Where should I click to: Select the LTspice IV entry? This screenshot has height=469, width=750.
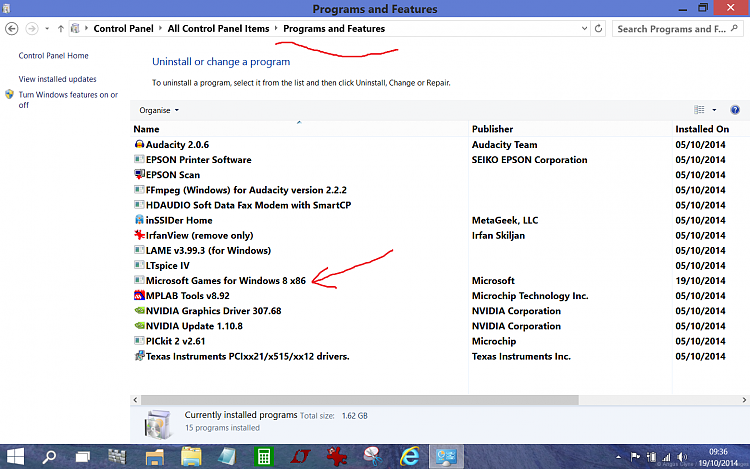point(167,265)
